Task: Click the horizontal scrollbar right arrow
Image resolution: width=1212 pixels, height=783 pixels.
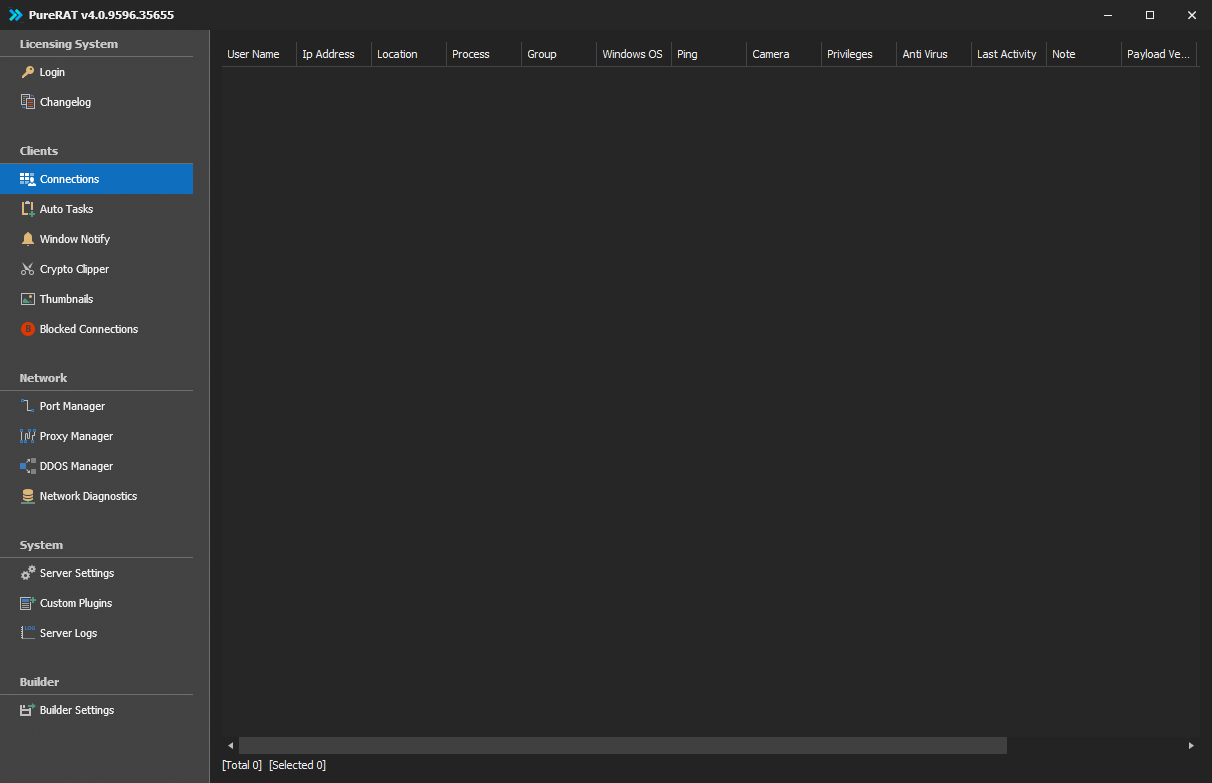Action: [x=1190, y=745]
